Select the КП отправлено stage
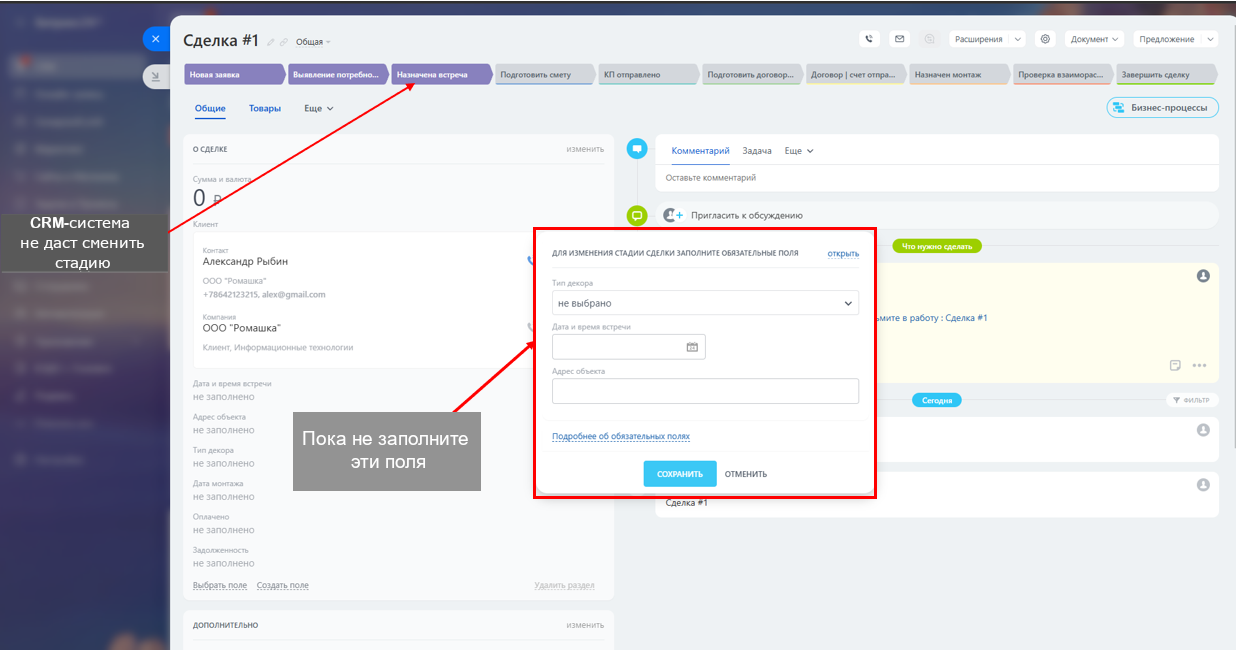 click(647, 75)
